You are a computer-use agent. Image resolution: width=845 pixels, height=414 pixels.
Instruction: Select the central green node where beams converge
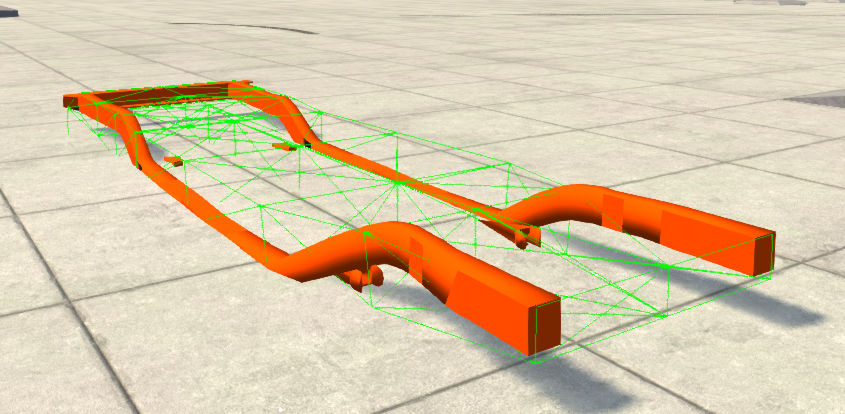tap(397, 183)
